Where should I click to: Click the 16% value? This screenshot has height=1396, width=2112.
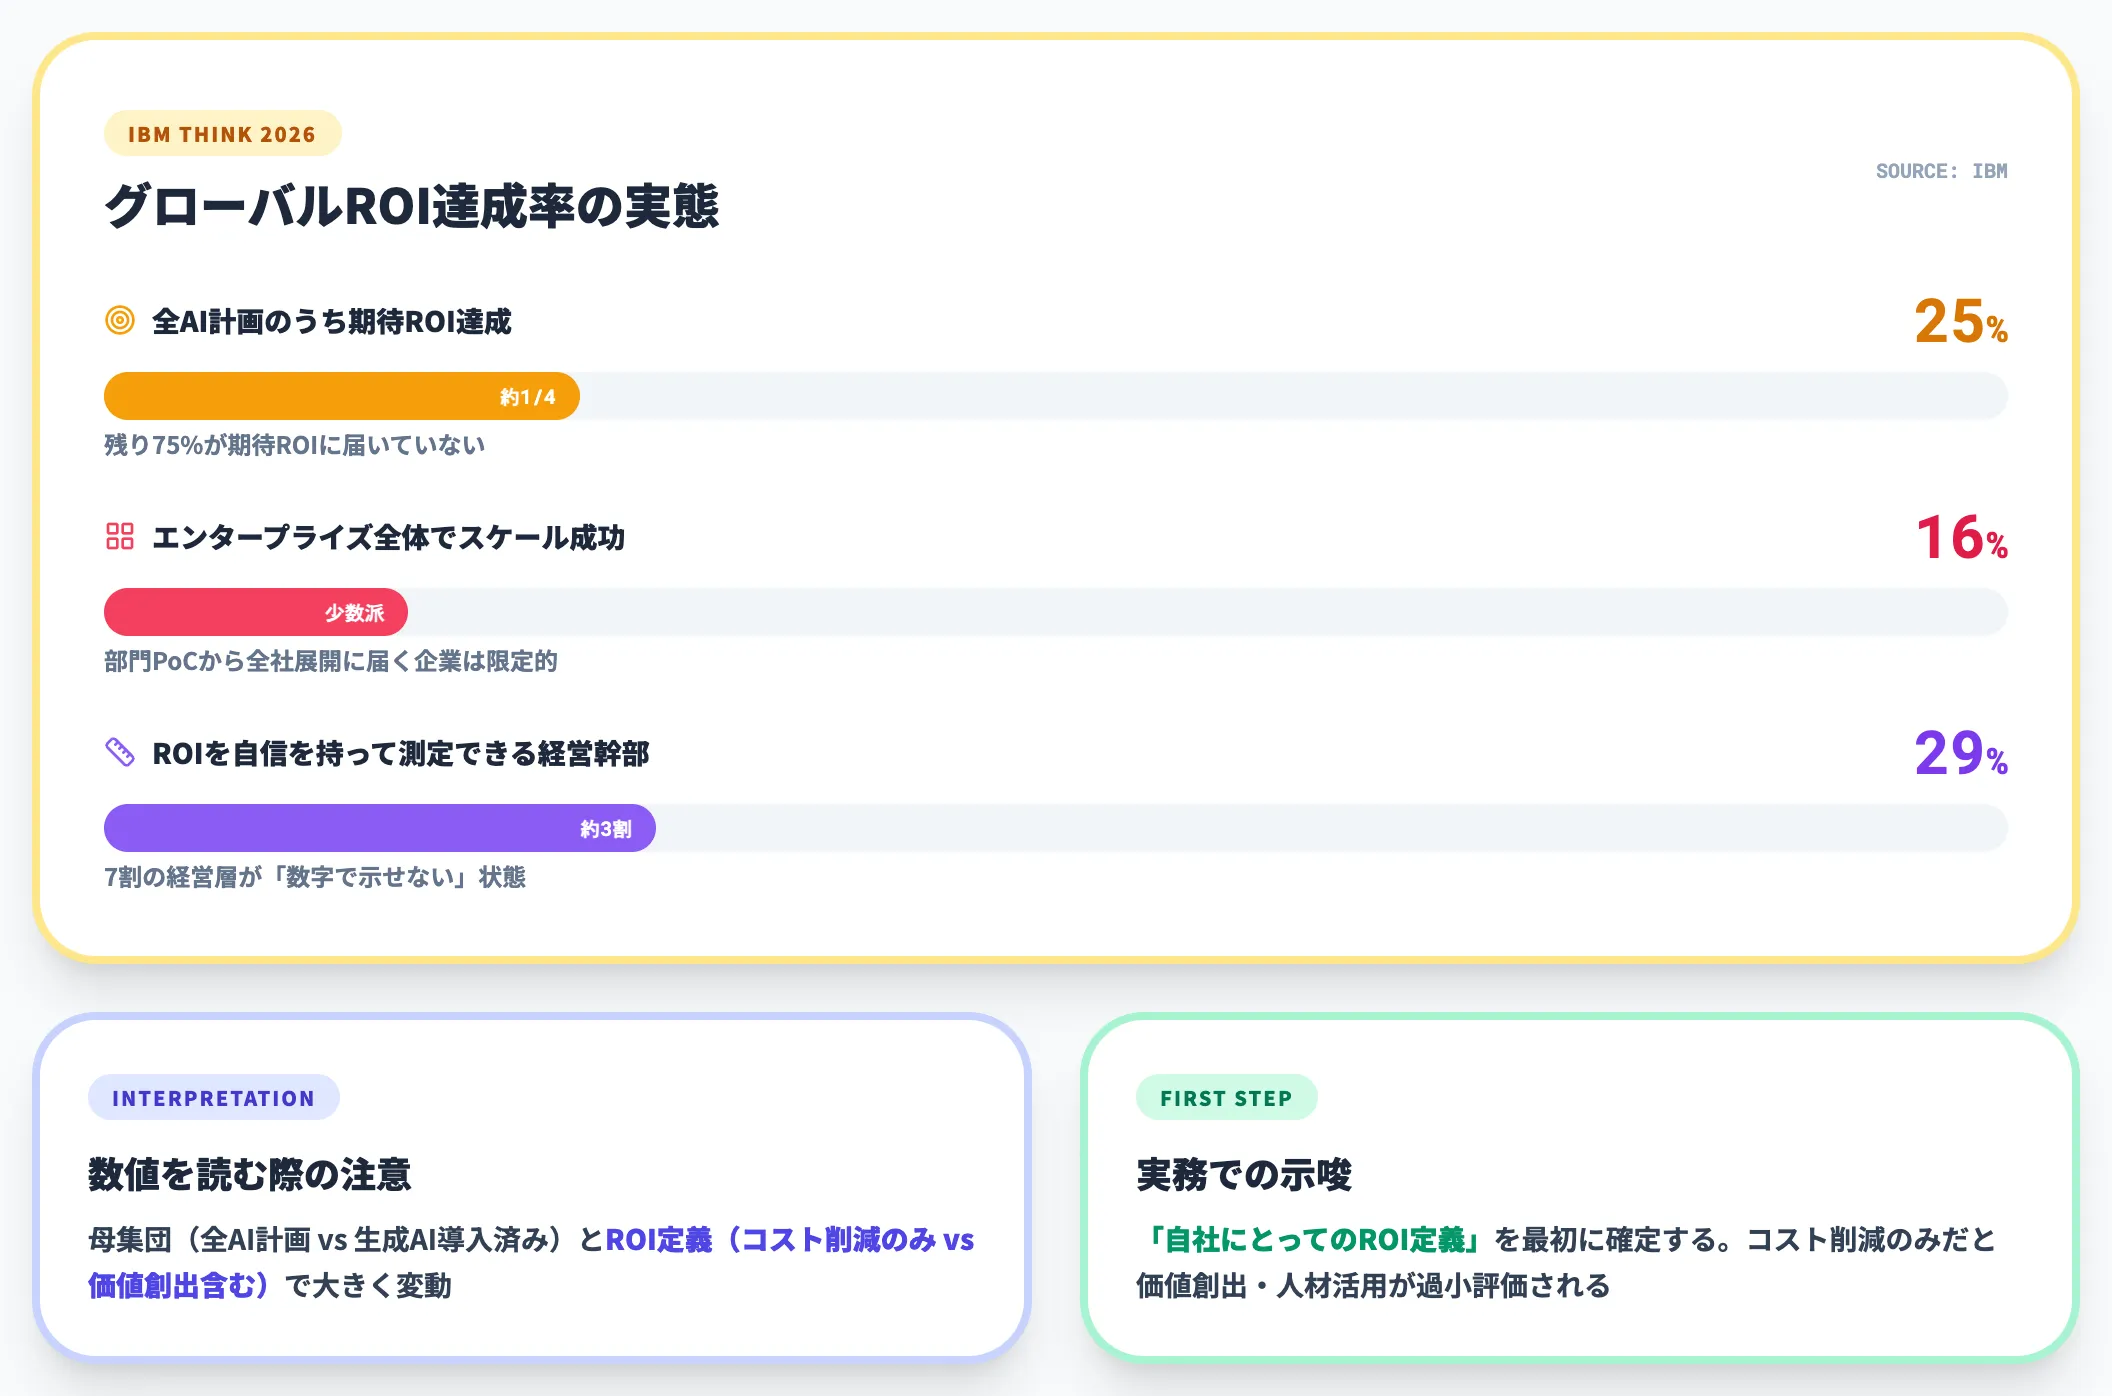(1961, 537)
